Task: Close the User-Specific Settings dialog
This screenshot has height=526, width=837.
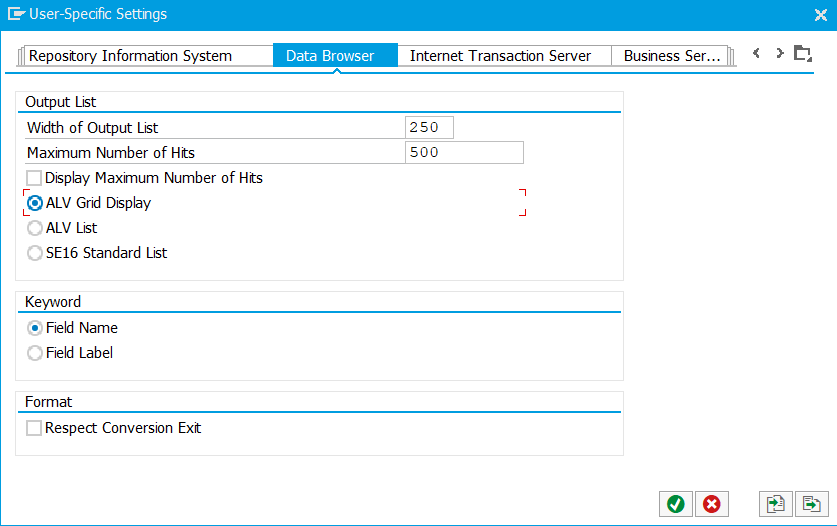Action: click(820, 15)
